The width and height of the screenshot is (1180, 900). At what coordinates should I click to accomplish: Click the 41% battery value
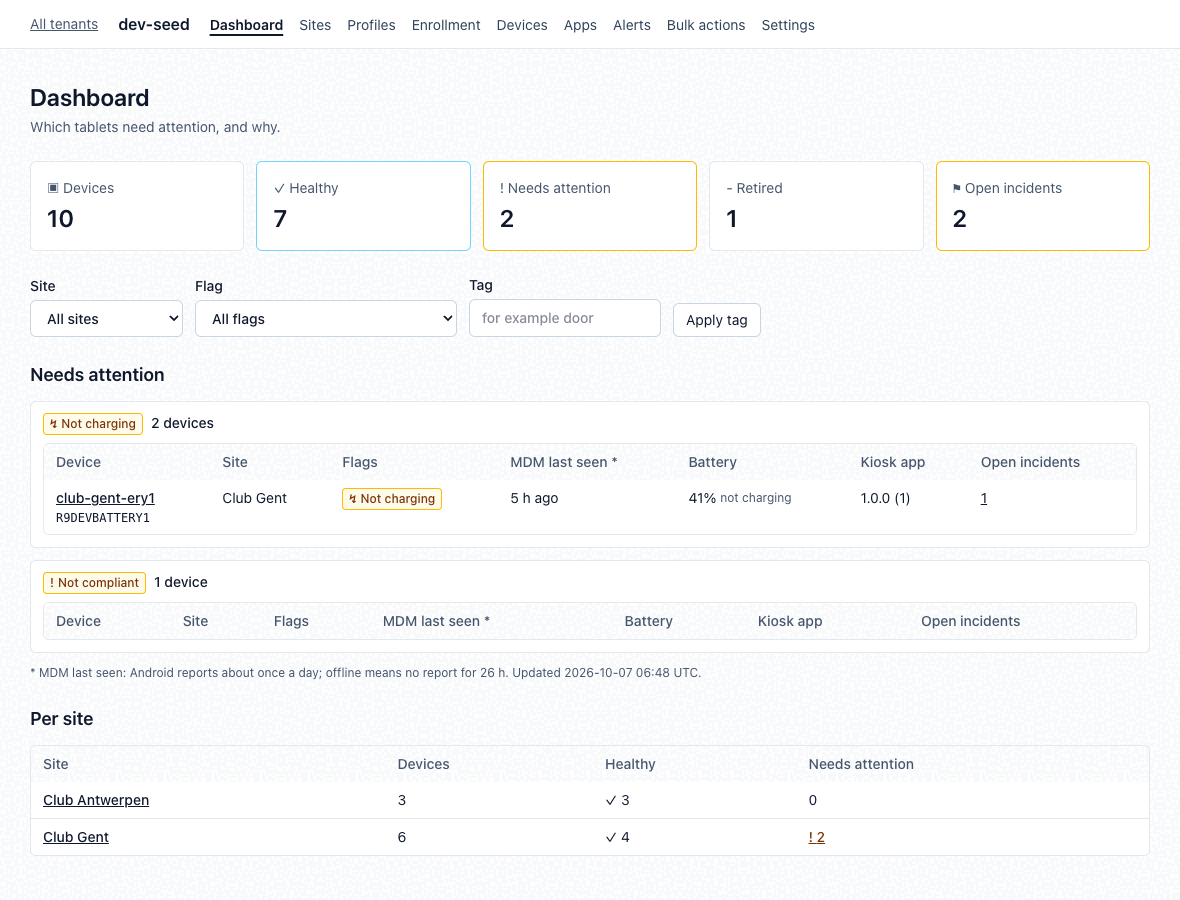pyautogui.click(x=702, y=498)
